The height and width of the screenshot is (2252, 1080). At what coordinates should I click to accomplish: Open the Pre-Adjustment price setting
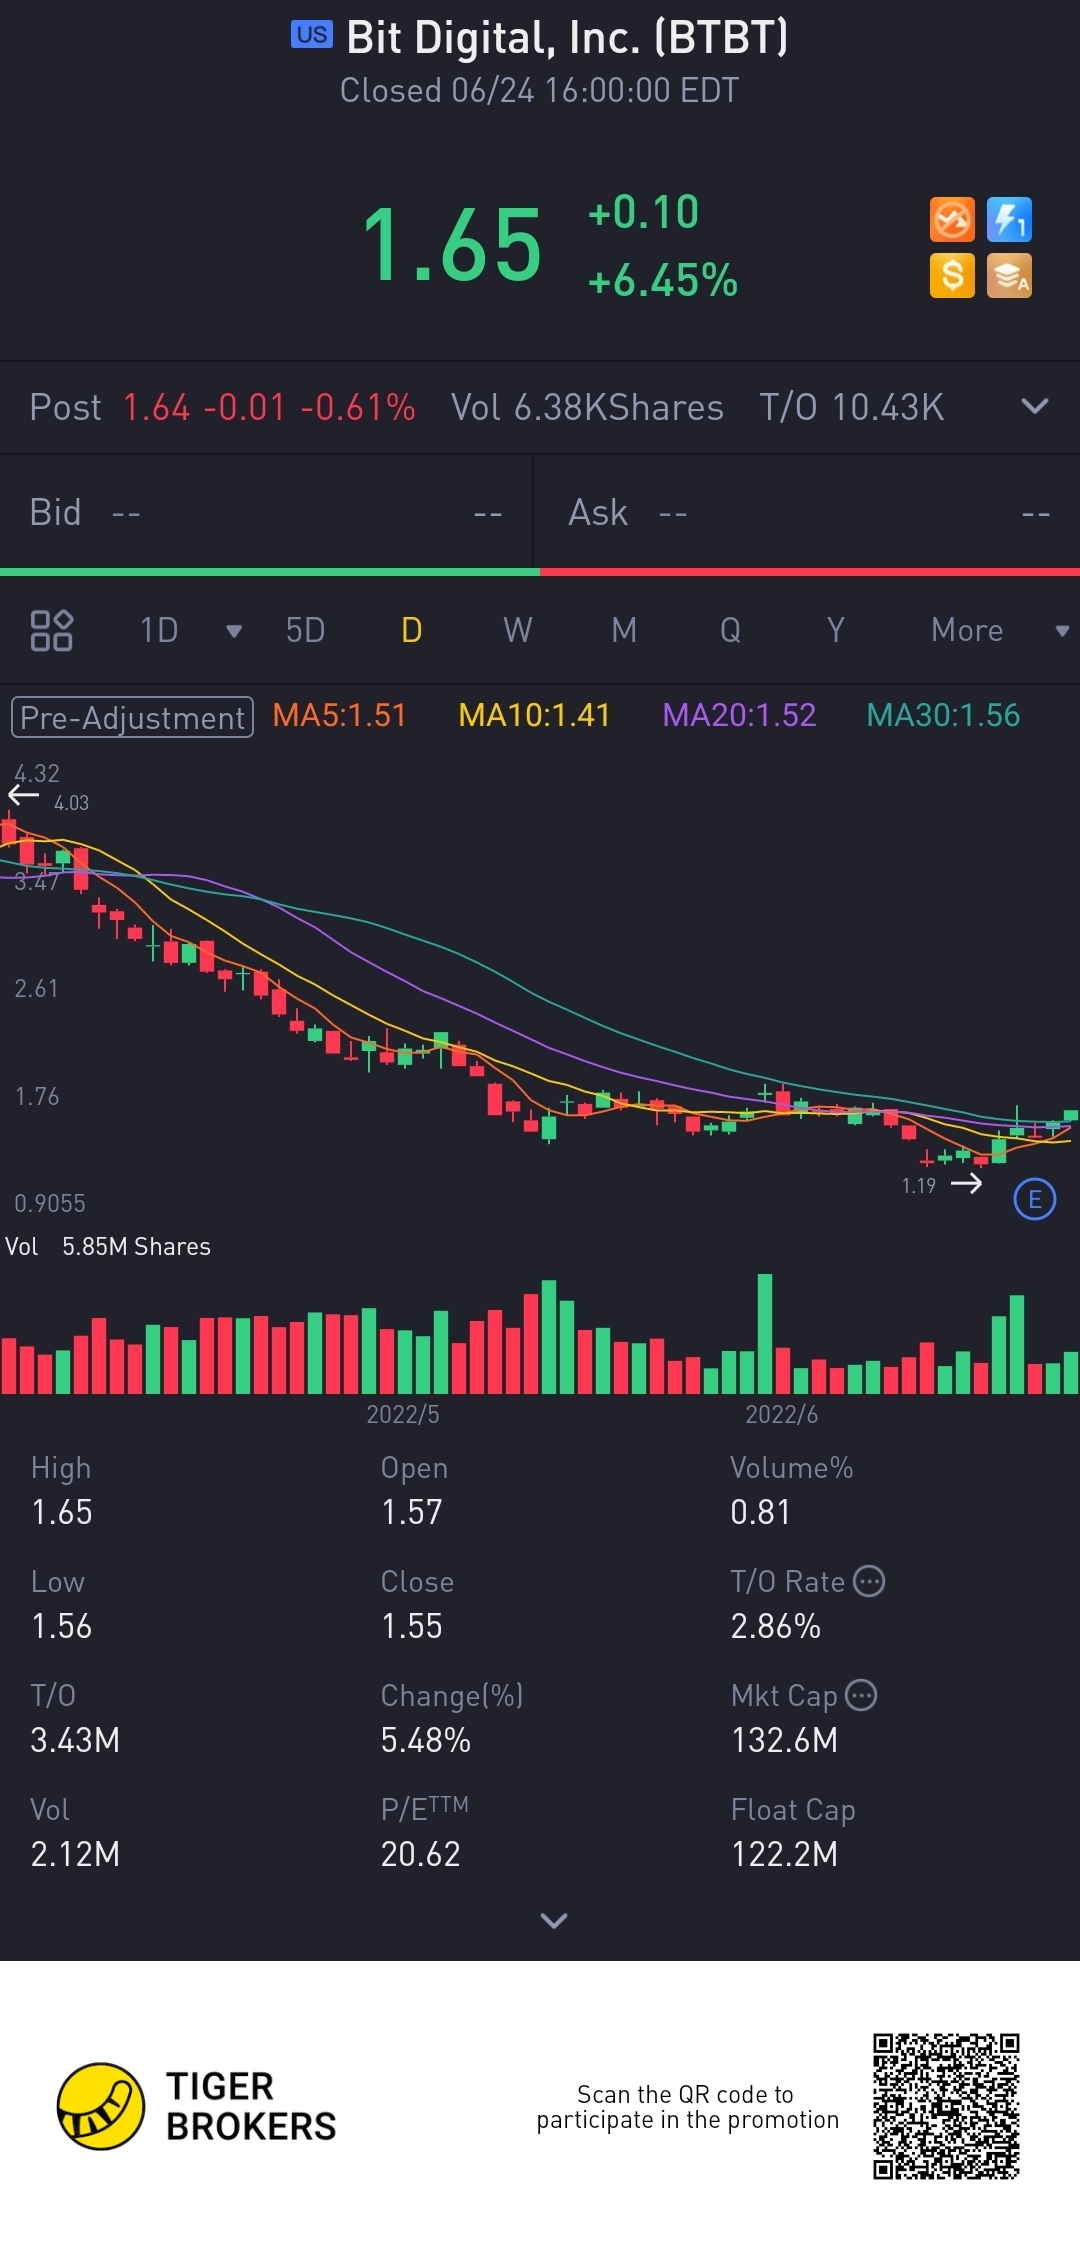point(132,717)
